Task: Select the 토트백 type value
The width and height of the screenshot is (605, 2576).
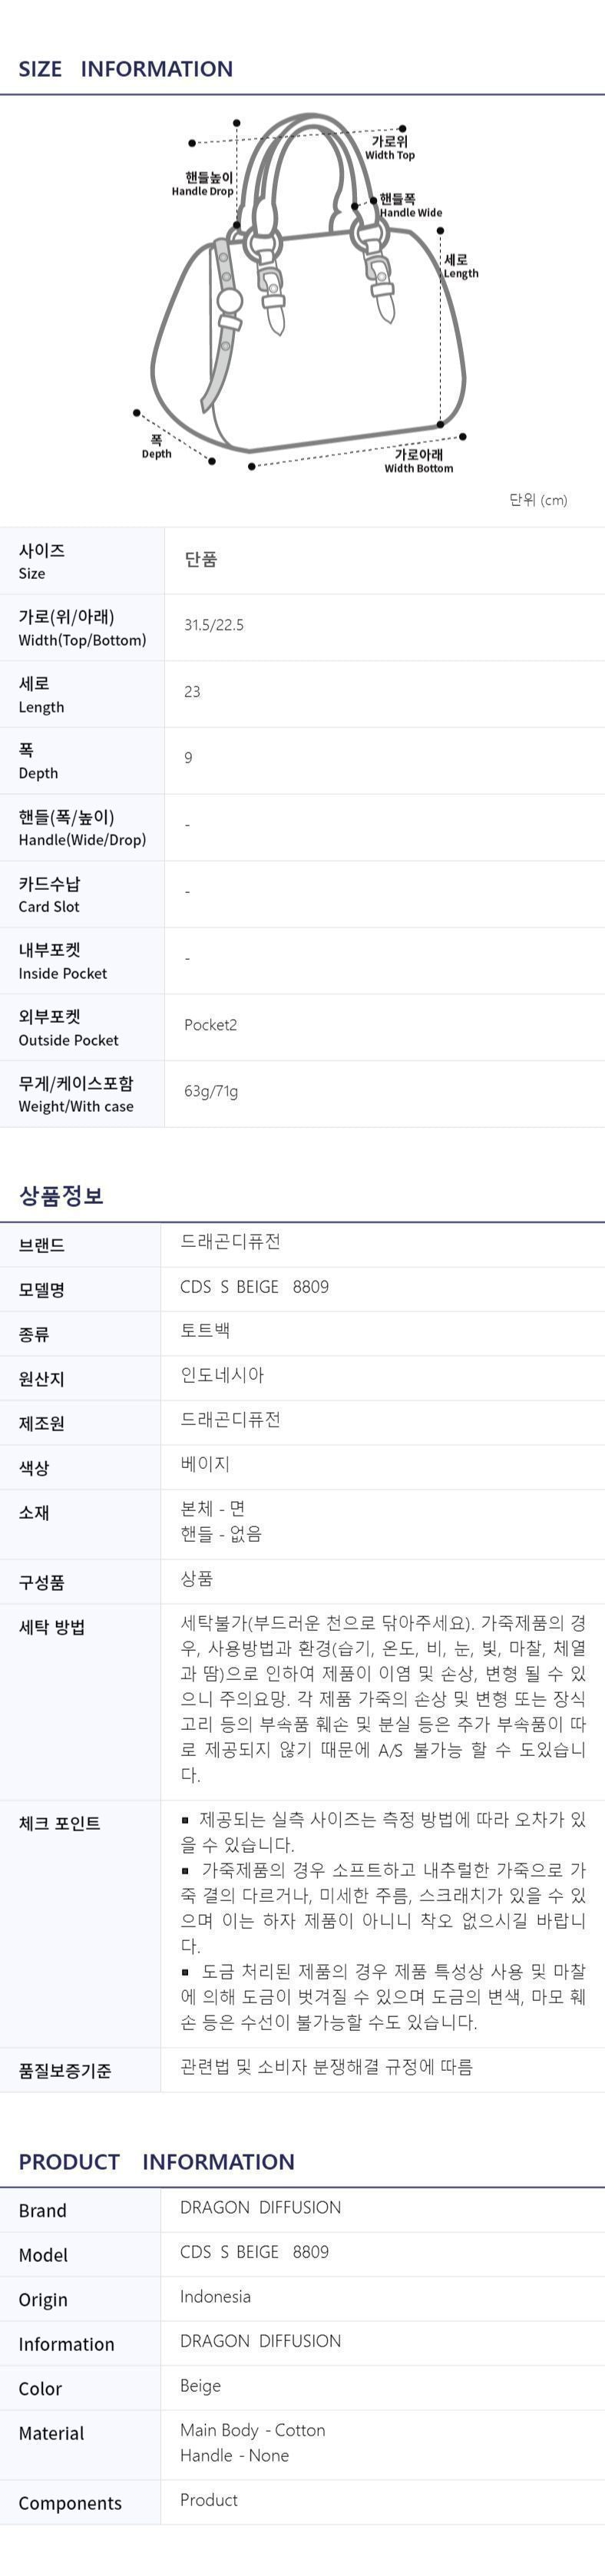Action: 205,1330
